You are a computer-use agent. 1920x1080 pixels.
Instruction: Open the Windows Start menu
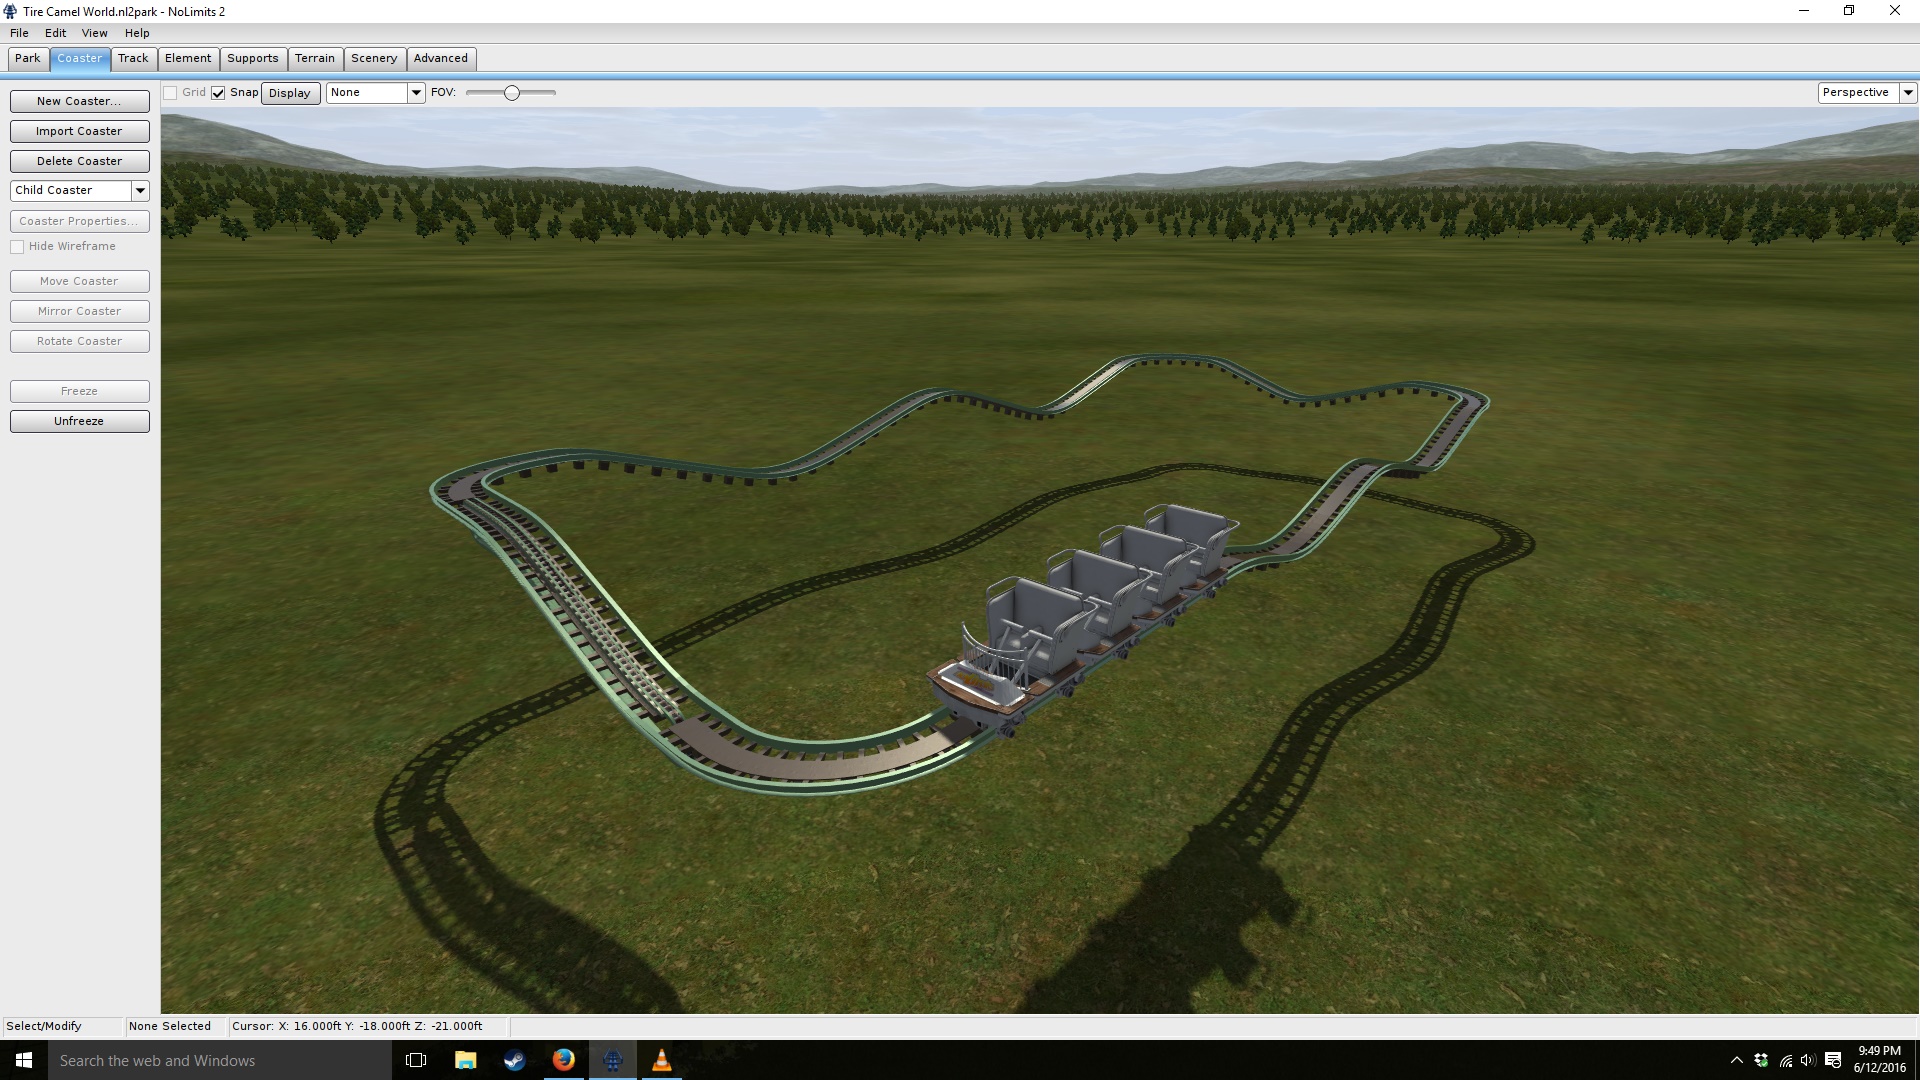[x=24, y=1060]
